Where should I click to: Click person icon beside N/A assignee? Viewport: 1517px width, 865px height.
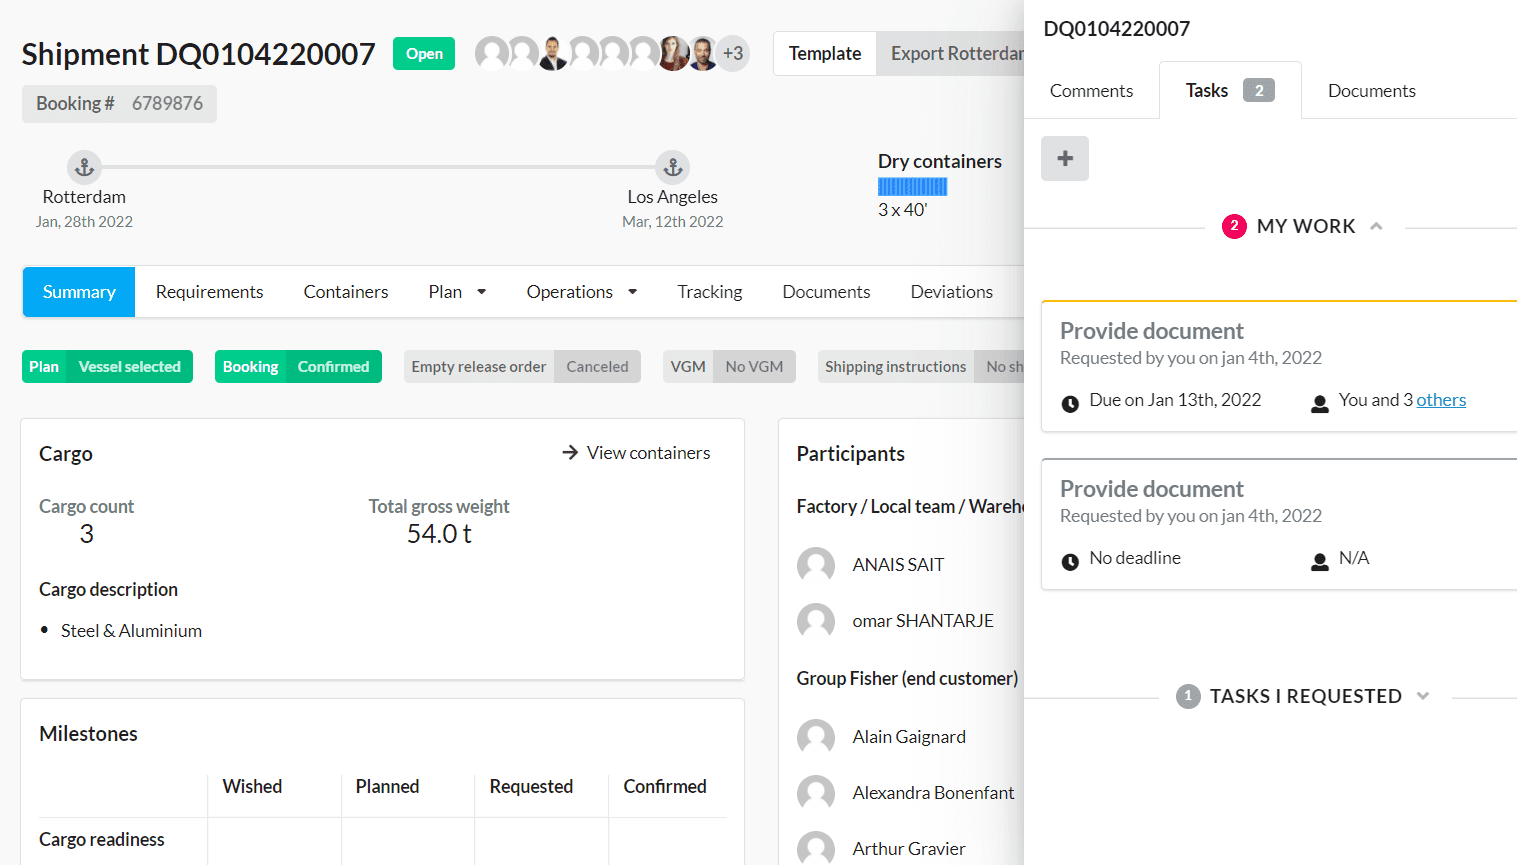[1320, 562]
